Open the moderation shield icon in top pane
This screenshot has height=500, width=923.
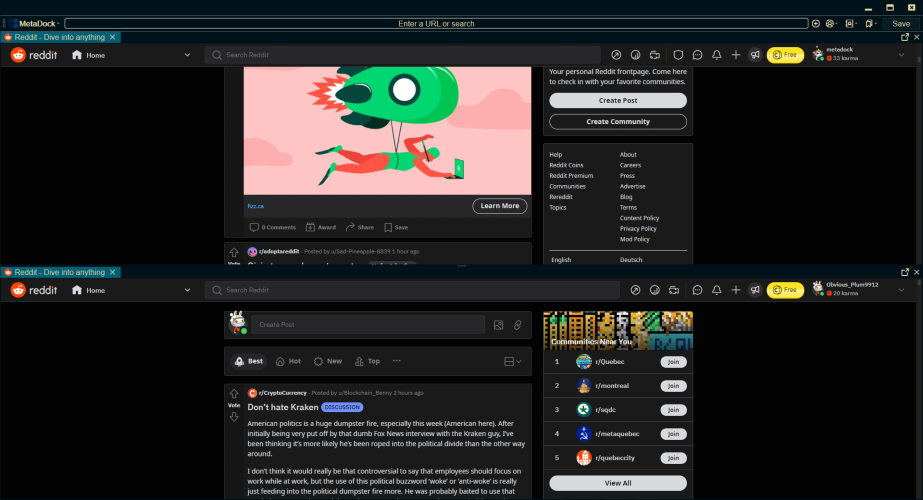coord(678,55)
